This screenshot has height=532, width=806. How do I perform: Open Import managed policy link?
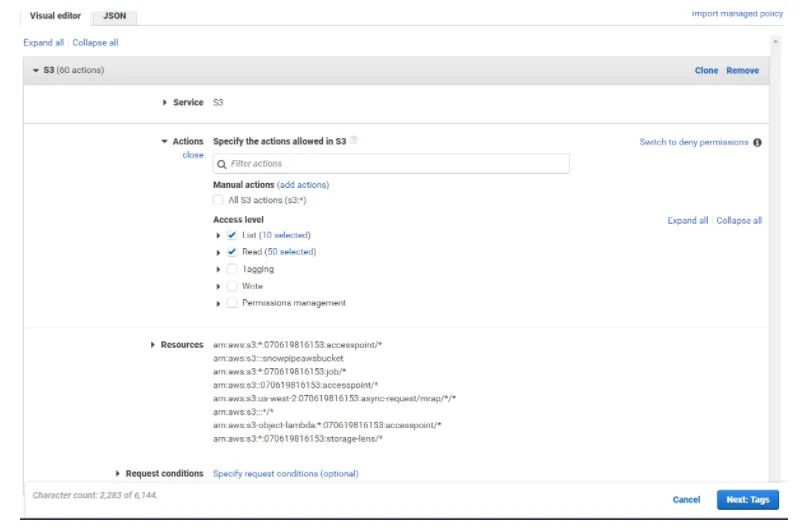click(737, 13)
